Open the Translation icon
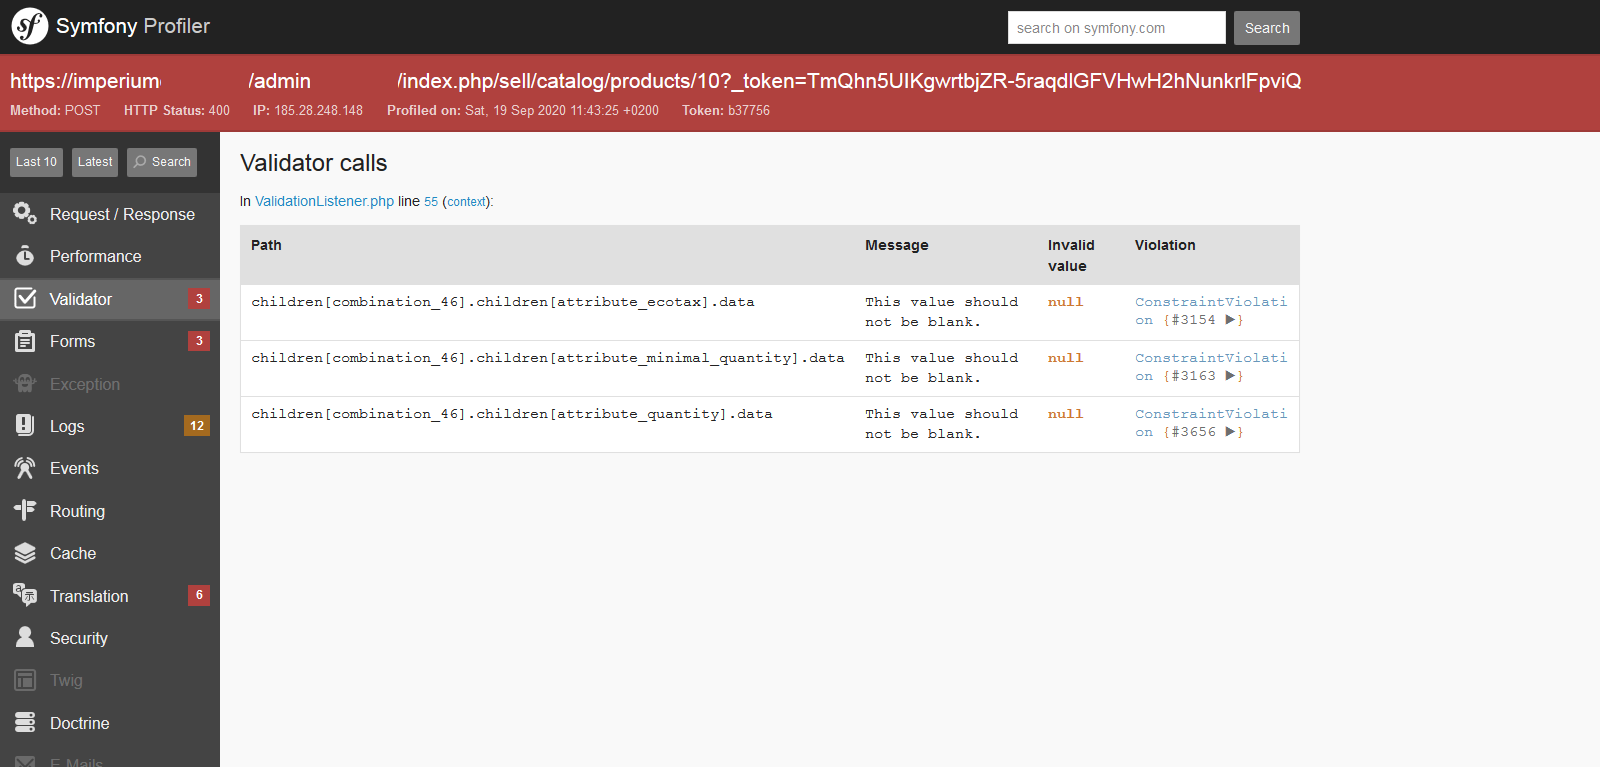The width and height of the screenshot is (1600, 767). click(25, 595)
